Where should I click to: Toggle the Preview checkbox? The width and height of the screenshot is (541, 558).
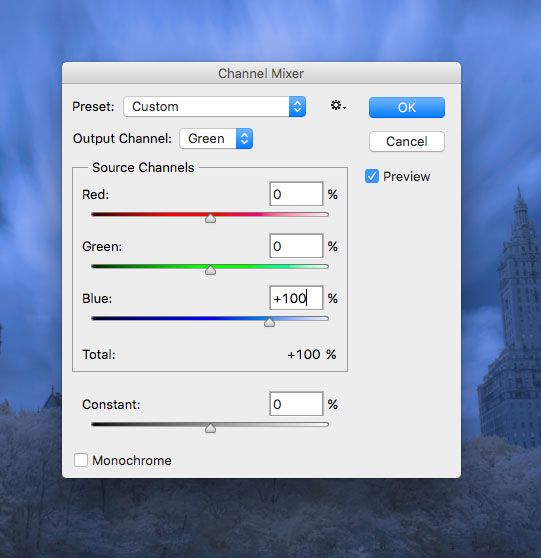point(372,177)
